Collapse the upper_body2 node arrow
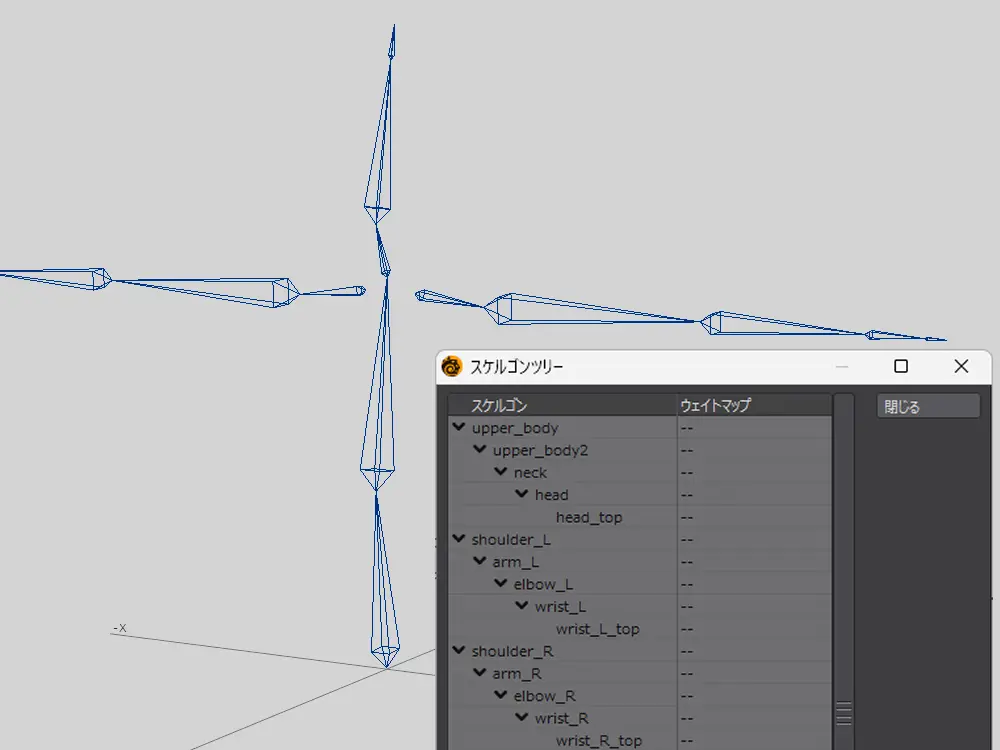The width and height of the screenshot is (1000, 750). coord(480,449)
